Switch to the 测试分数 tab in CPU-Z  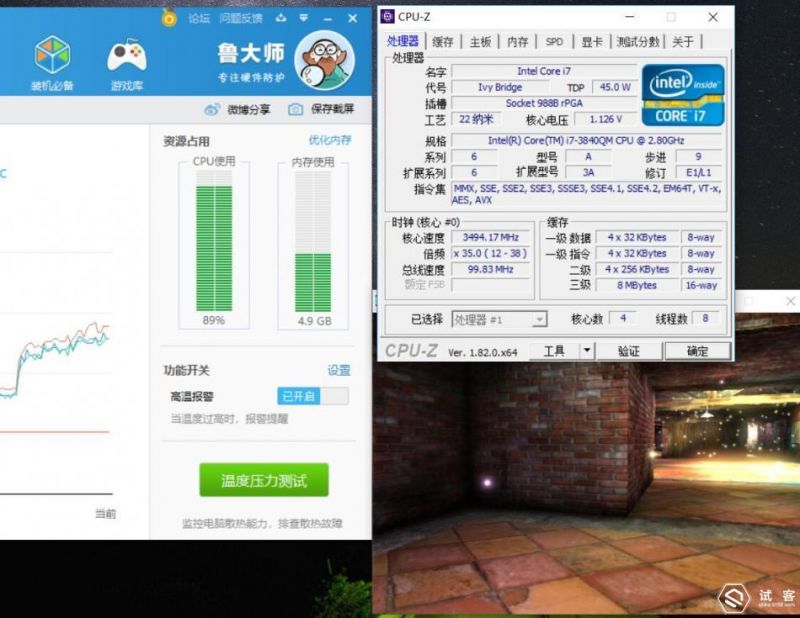(x=638, y=42)
